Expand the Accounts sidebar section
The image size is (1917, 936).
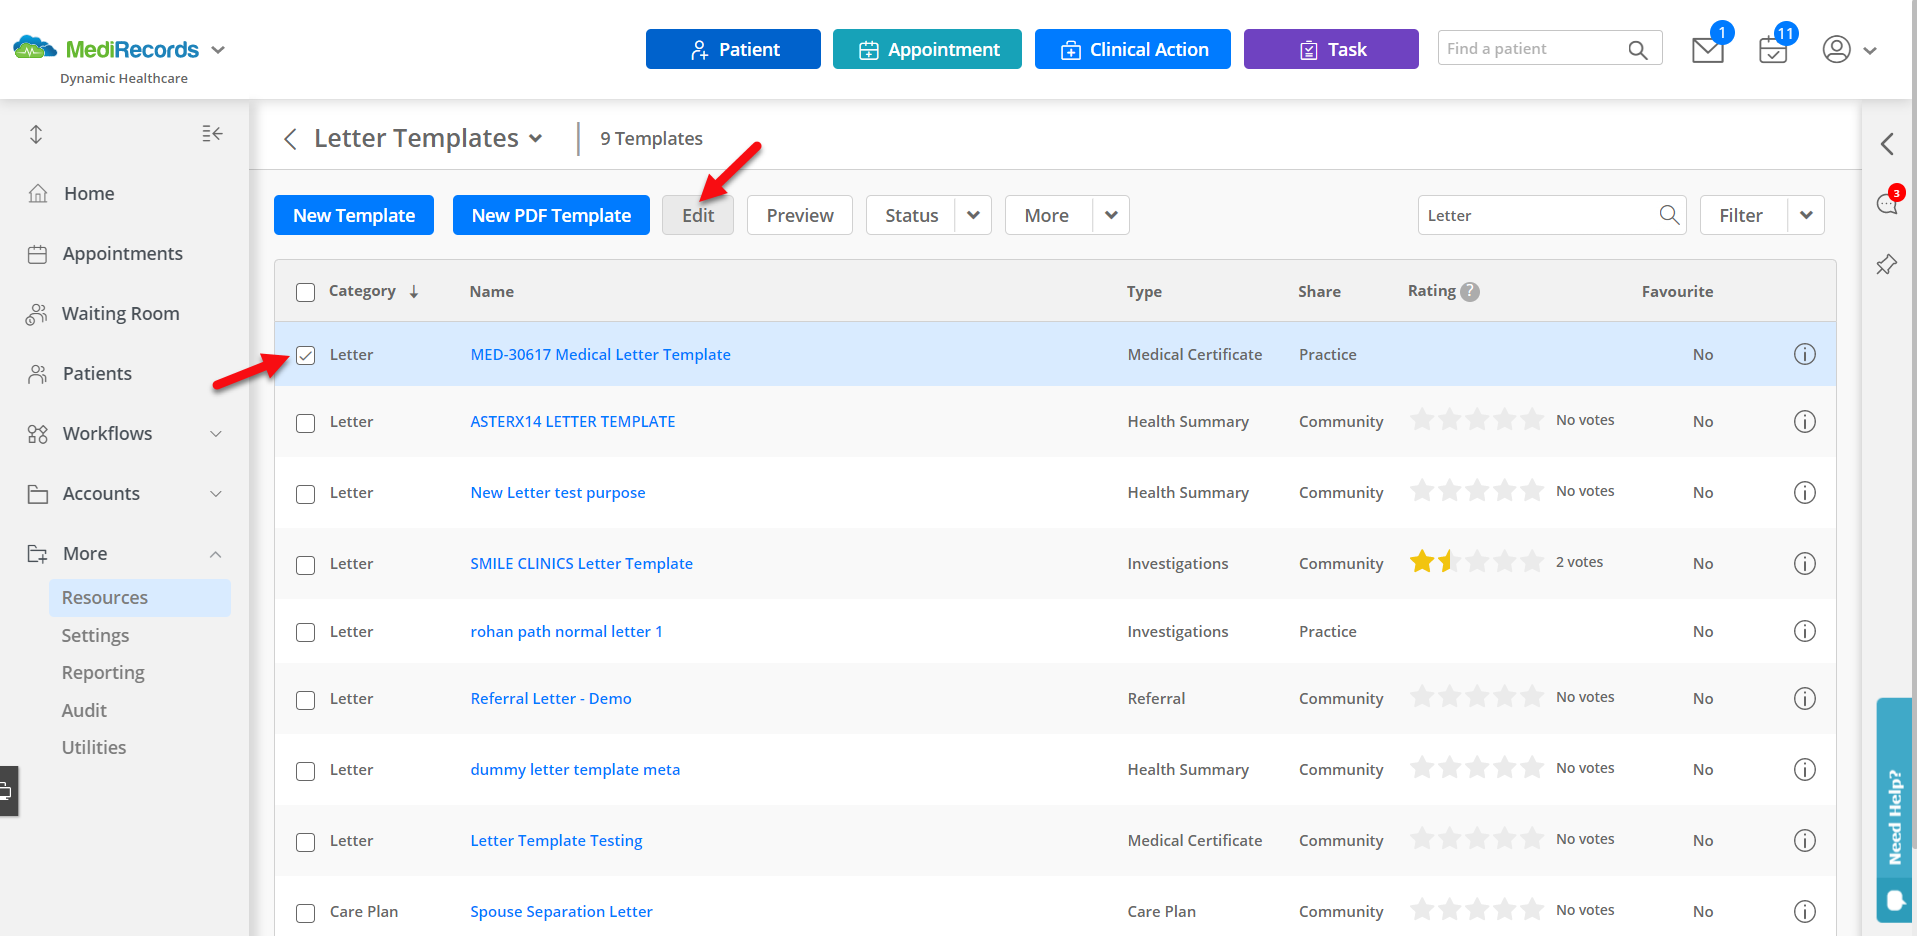[x=216, y=494]
